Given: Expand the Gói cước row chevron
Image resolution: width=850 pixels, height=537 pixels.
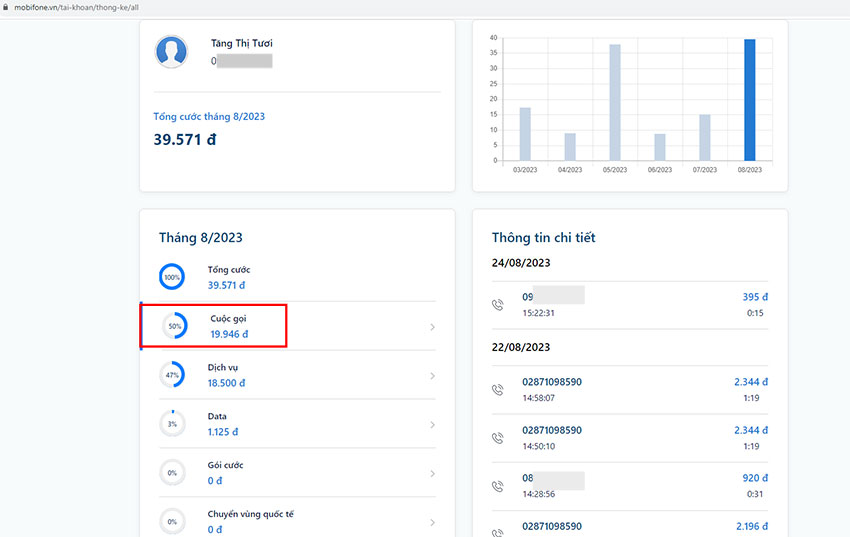Looking at the screenshot, I should [x=432, y=474].
